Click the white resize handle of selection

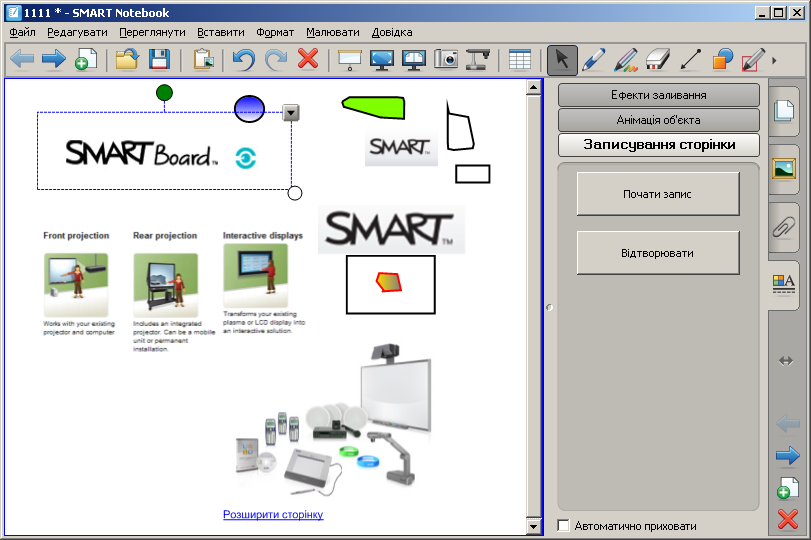295,193
